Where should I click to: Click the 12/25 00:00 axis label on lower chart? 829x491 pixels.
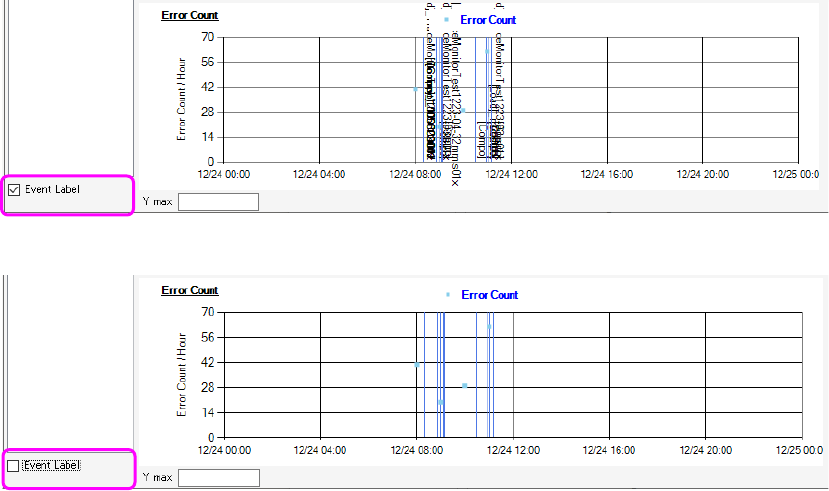click(x=800, y=451)
